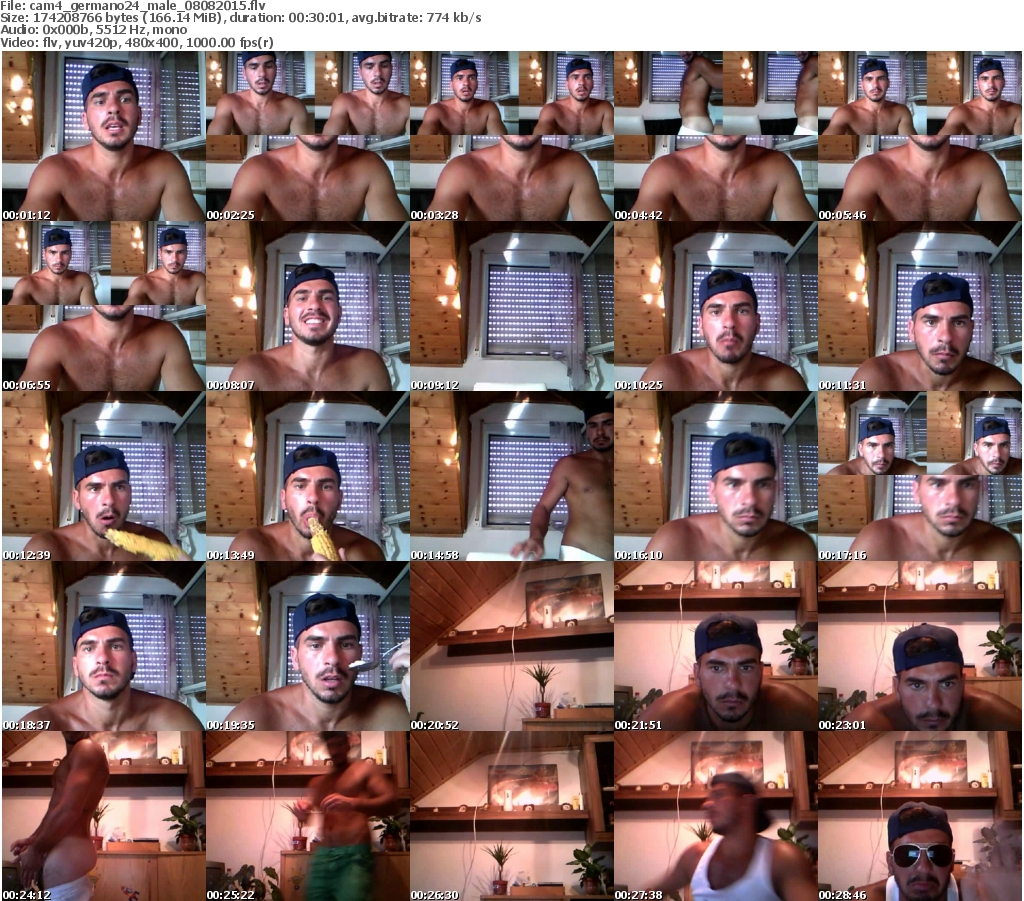Select the 'duration: 00:30:01' text
Screen dimensions: 1024x901
pyautogui.click(x=287, y=18)
